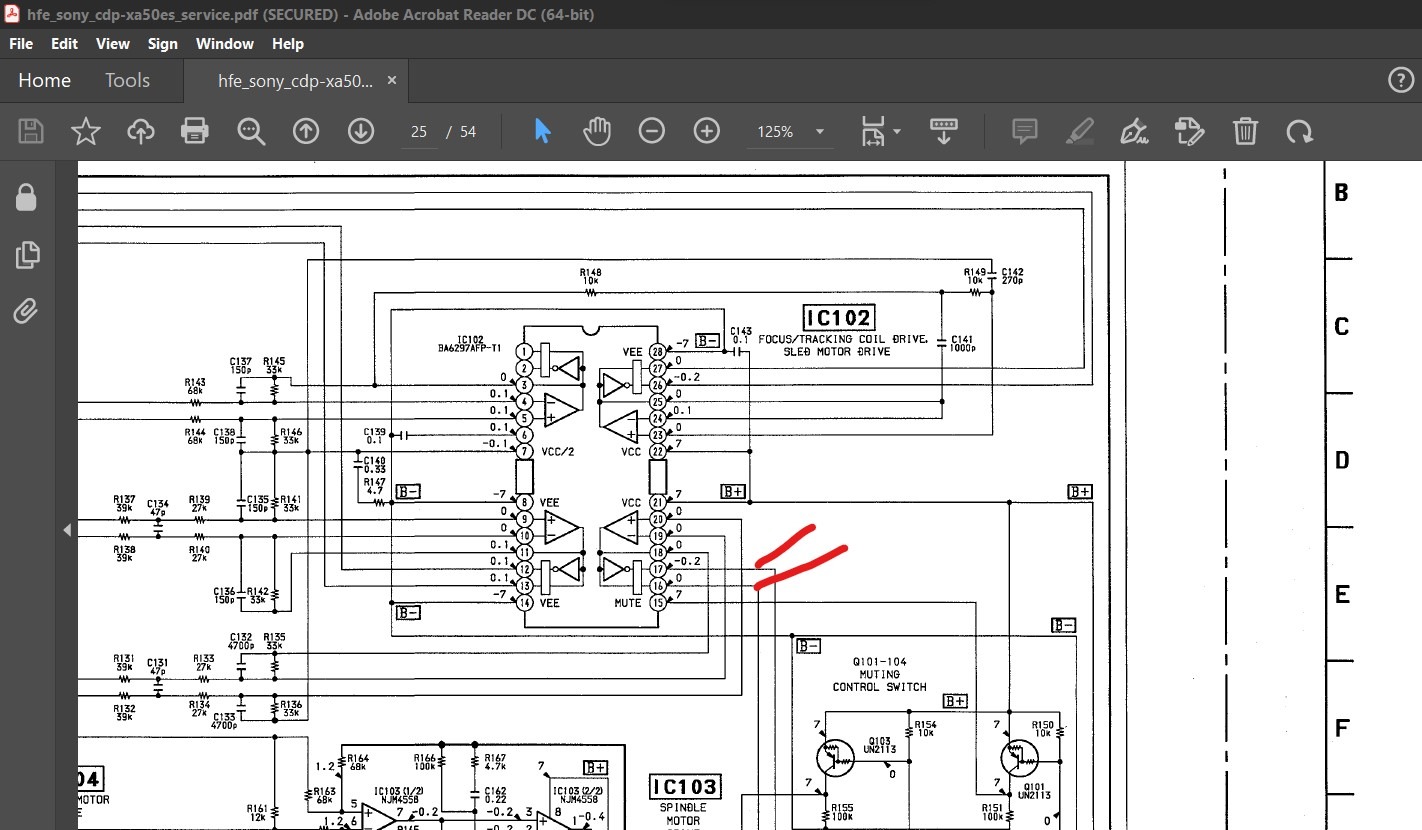The width and height of the screenshot is (1422, 830).
Task: Open the Find text magnifier
Action: pos(250,131)
